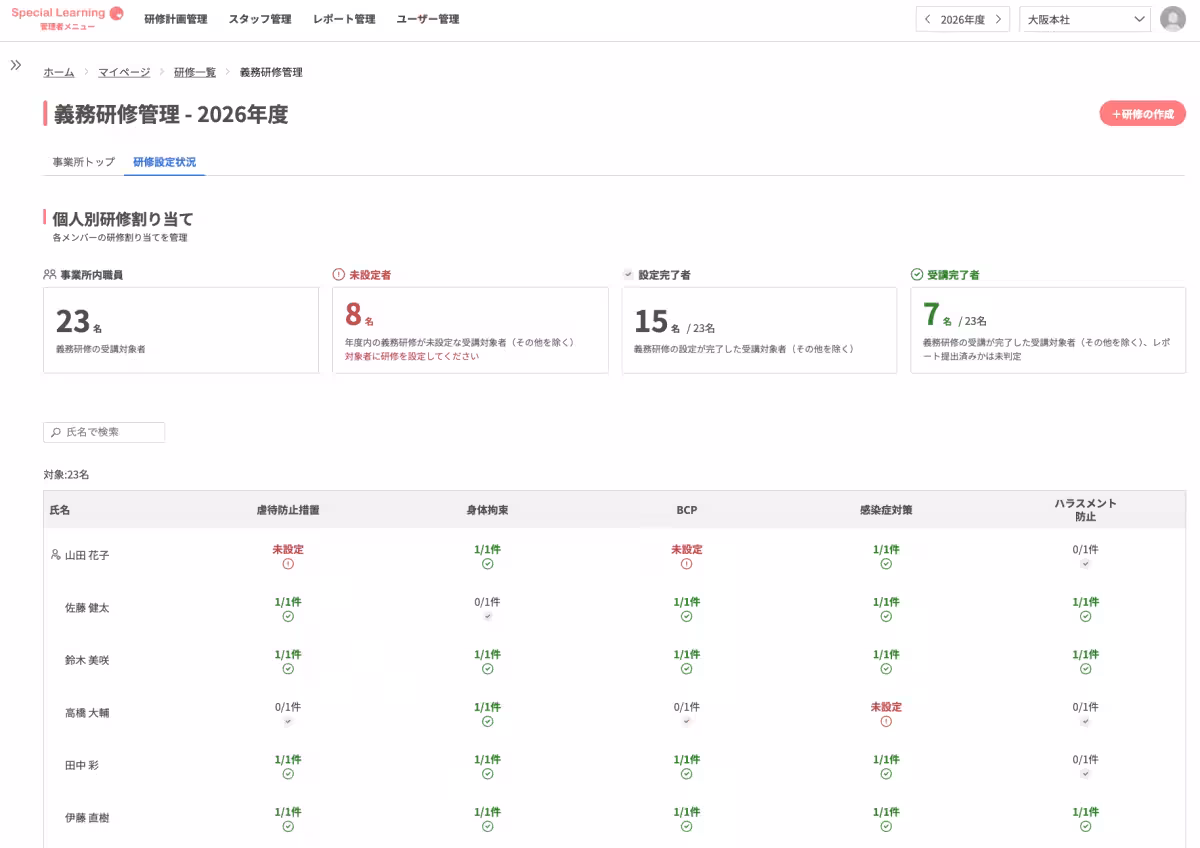Click 田中 彩 身体拘束 check icon
1200x848 pixels.
[x=487, y=774]
